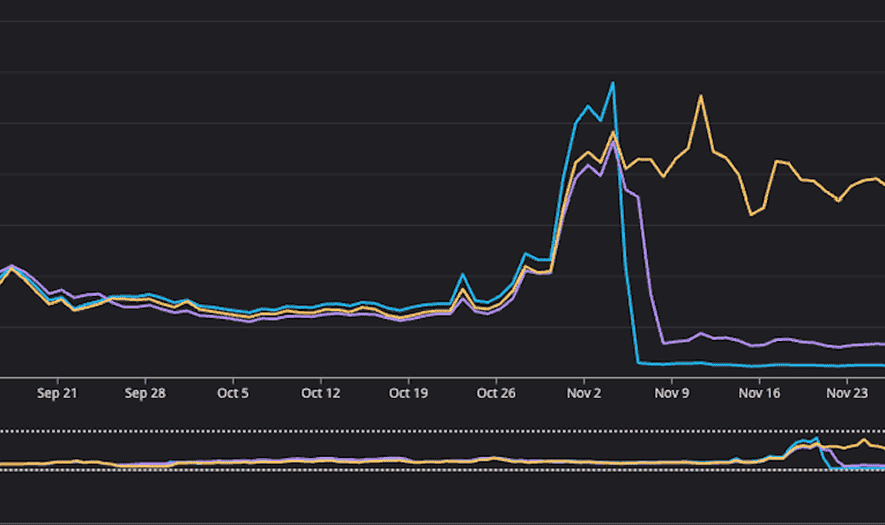Viewport: 885px width, 525px height.
Task: Click the yellow line's dip before Nov 16
Action: 752,214
